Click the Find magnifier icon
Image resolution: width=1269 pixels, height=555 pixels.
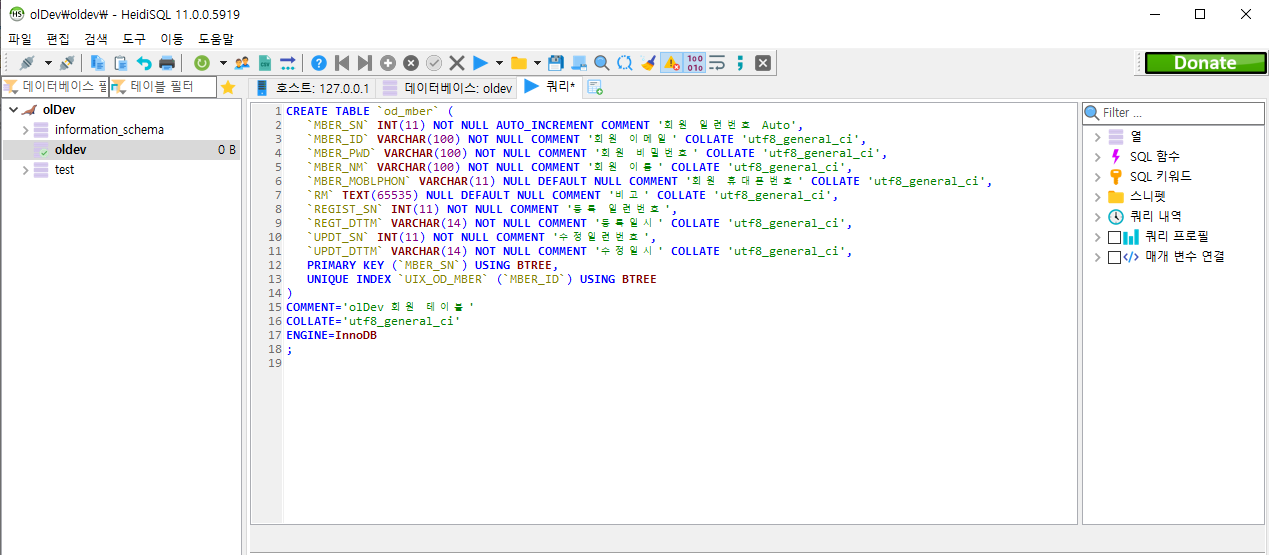(602, 63)
